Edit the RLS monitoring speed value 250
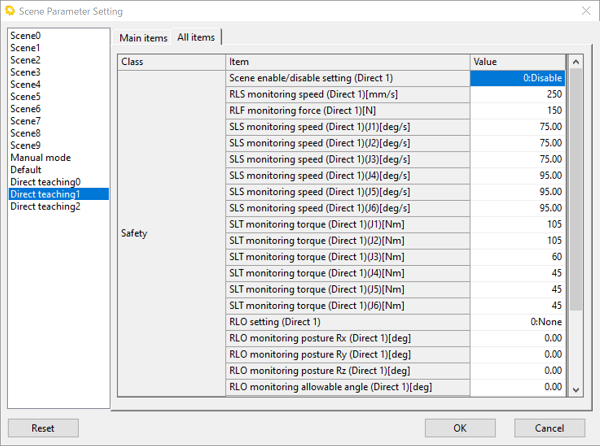 pos(518,94)
